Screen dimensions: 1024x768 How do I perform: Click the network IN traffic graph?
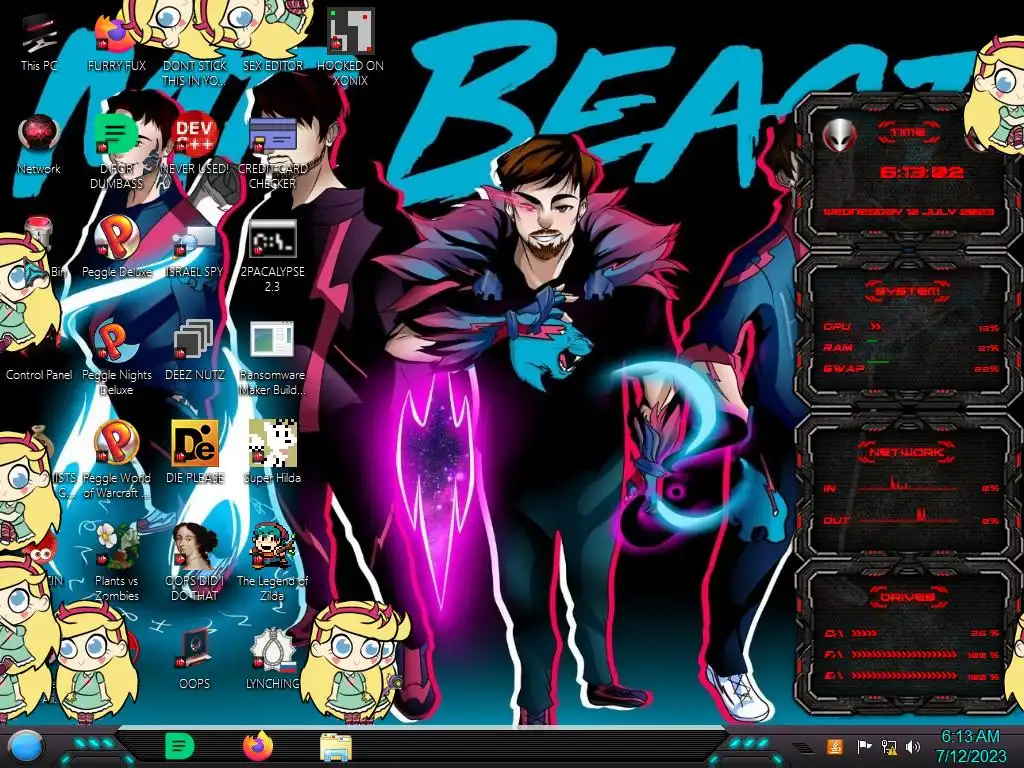(x=909, y=485)
